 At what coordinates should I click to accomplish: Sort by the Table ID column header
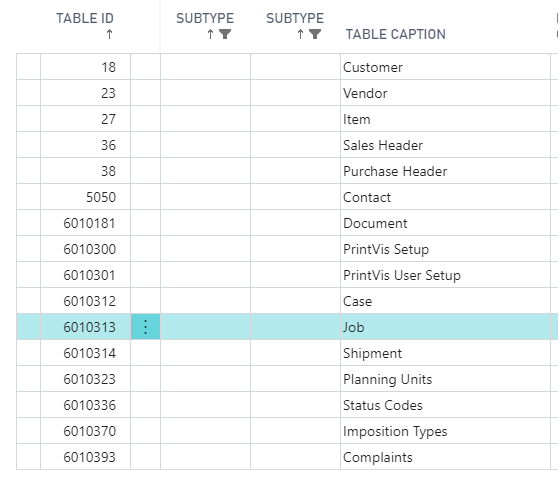click(x=85, y=18)
